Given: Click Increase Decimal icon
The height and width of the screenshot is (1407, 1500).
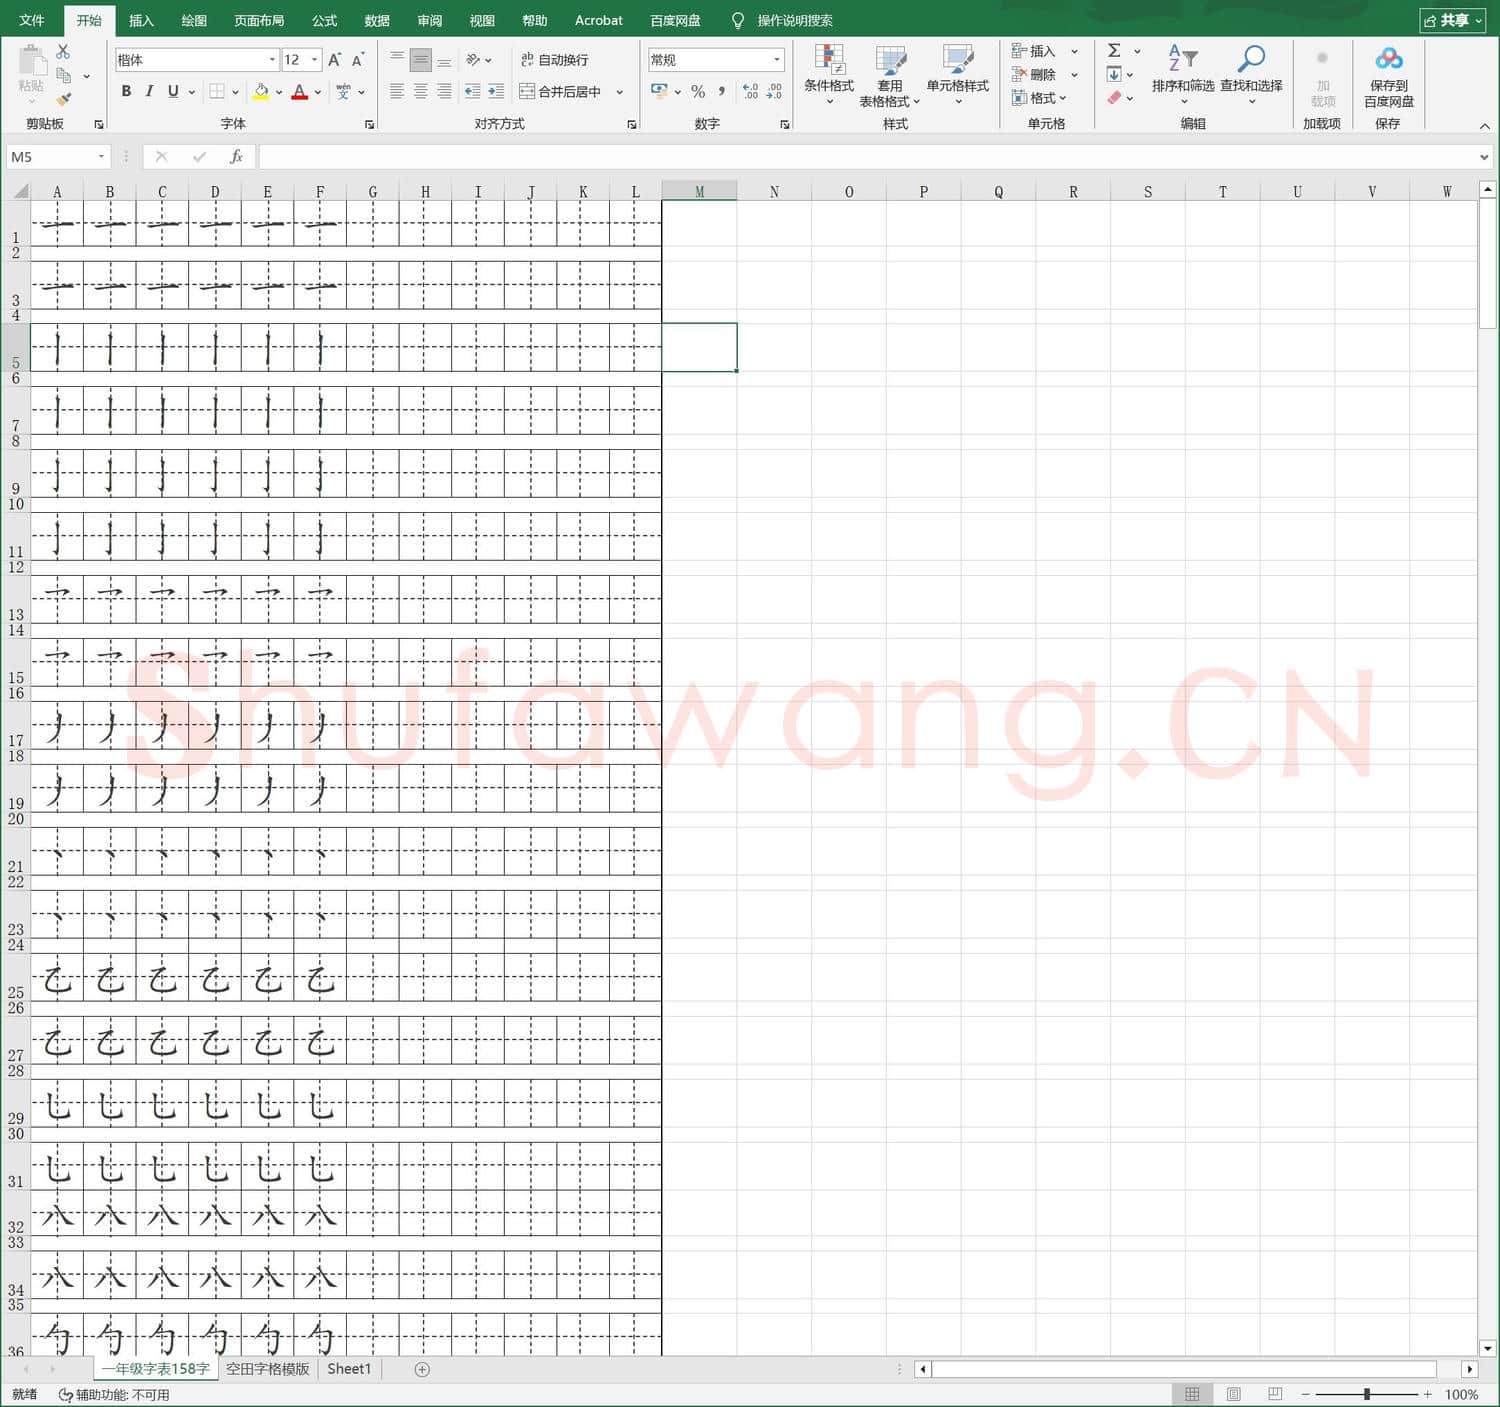Looking at the screenshot, I should tap(751, 91).
